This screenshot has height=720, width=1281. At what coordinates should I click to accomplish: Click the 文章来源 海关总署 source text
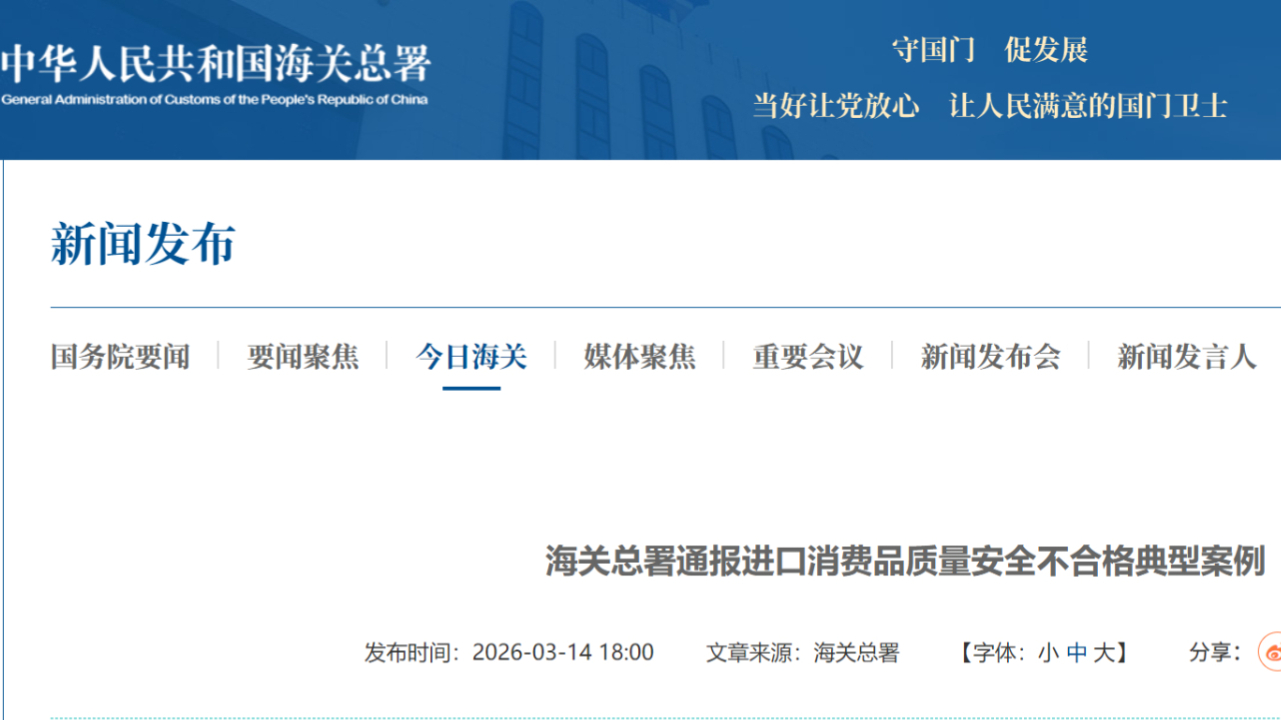pos(802,653)
